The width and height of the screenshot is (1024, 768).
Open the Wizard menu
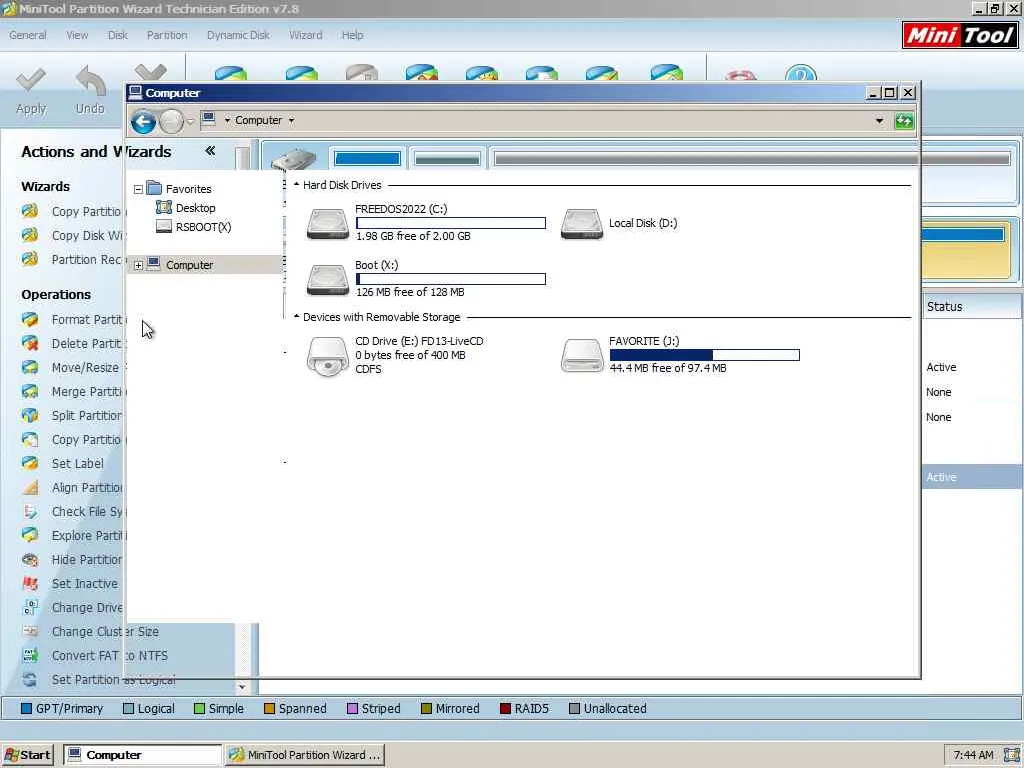306,35
